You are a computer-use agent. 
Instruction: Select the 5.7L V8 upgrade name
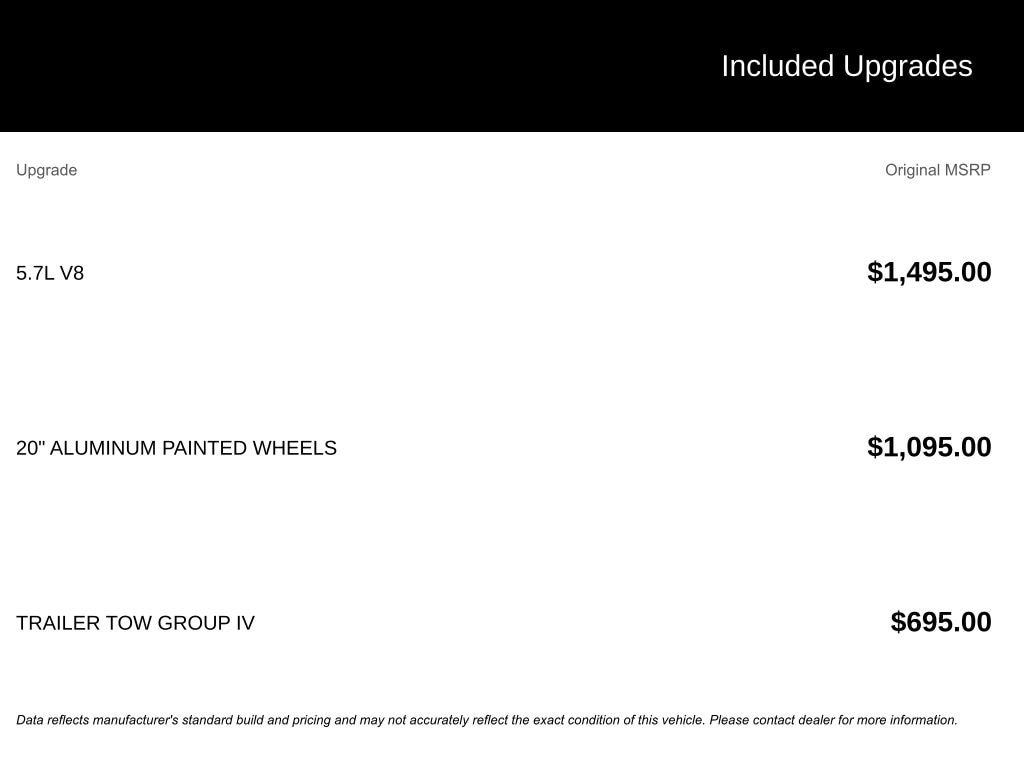[50, 273]
